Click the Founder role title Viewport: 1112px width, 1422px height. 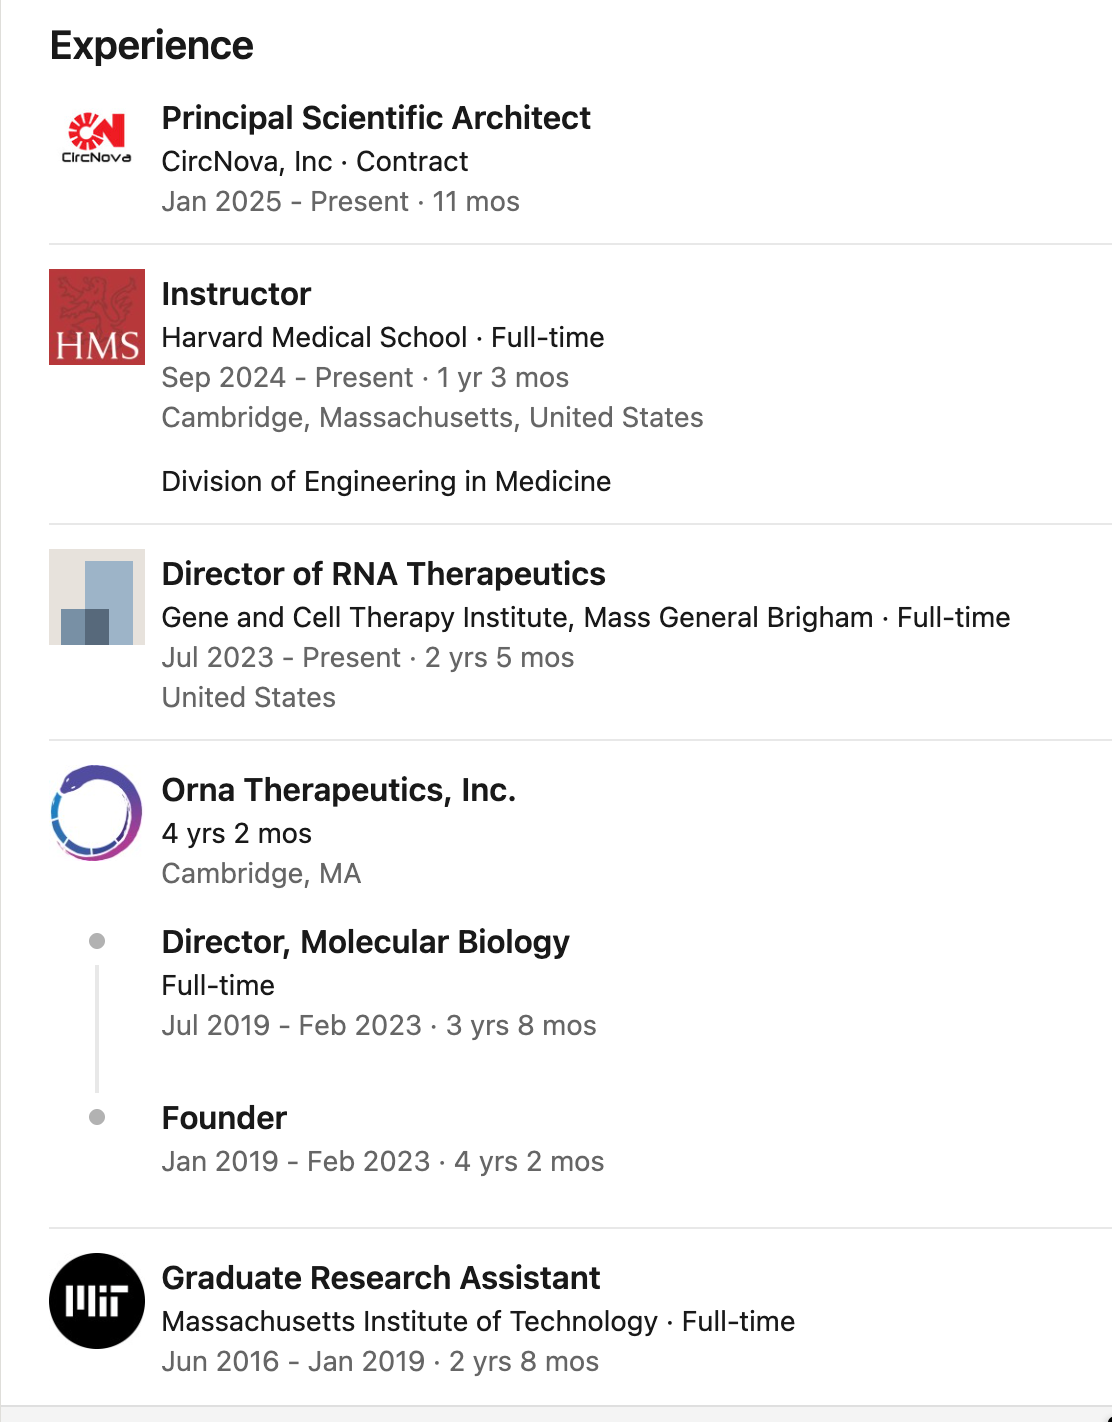[224, 1118]
